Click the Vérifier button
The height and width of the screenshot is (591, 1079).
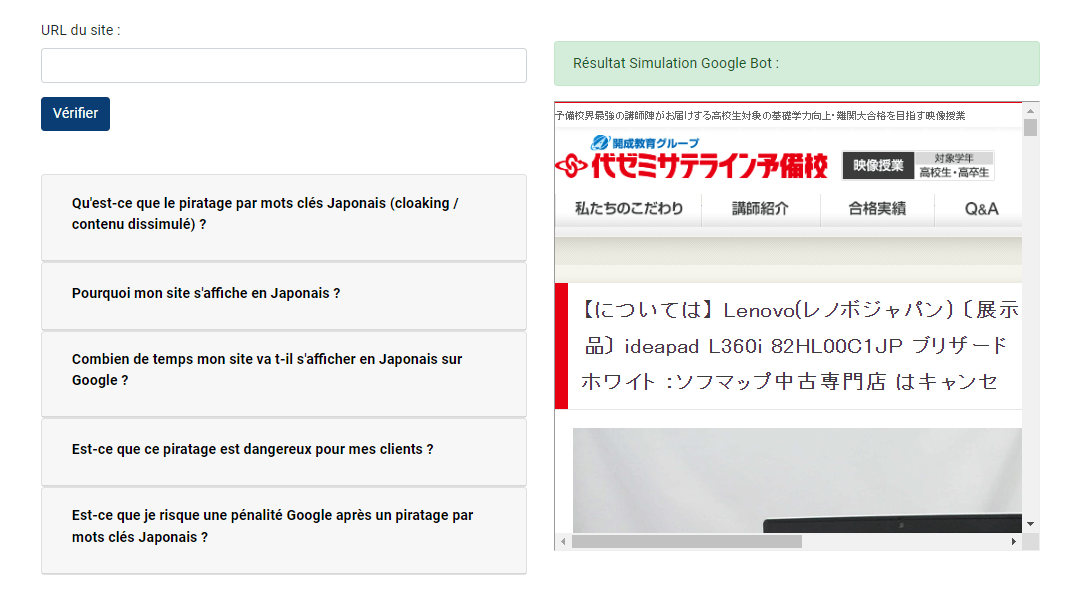pos(76,114)
